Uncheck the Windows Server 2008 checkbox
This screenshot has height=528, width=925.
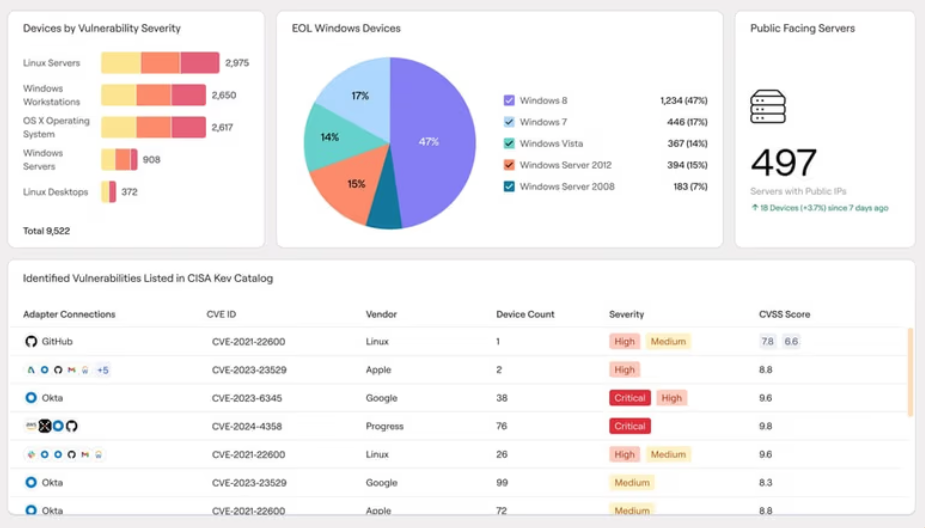click(x=509, y=187)
